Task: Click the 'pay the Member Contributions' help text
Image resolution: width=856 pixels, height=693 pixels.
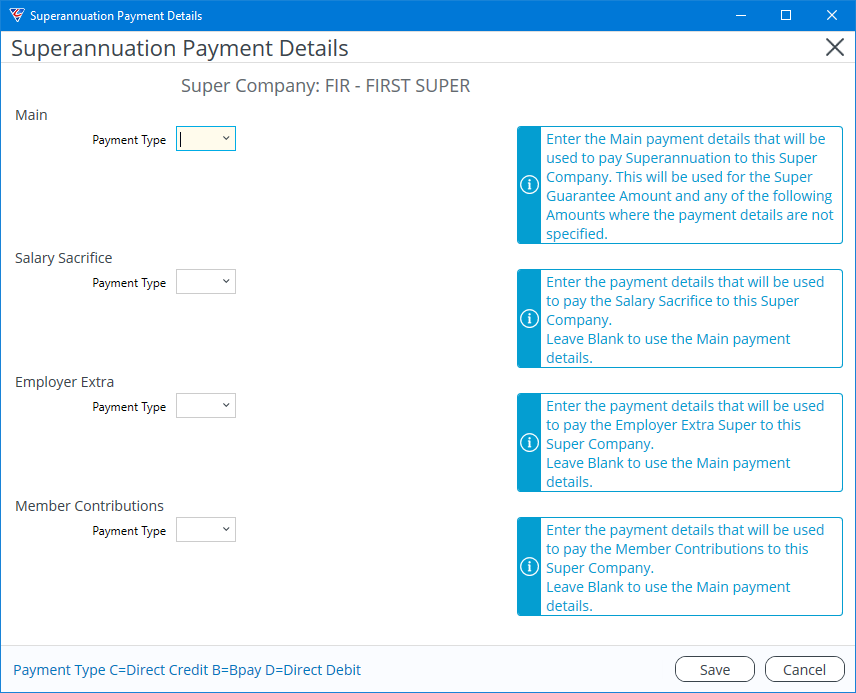Action: (x=685, y=567)
